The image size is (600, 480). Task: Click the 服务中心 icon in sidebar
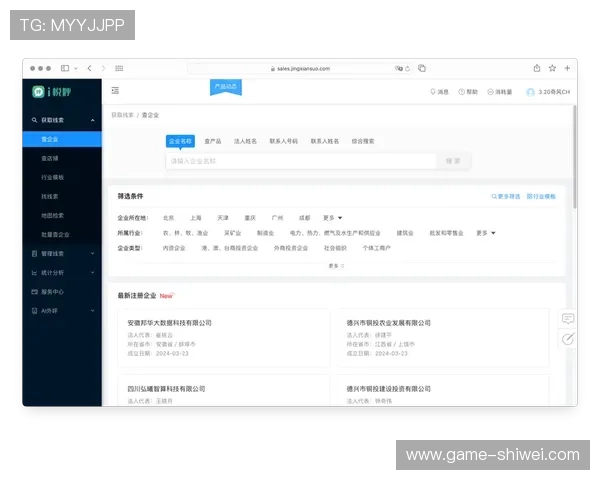click(34, 292)
